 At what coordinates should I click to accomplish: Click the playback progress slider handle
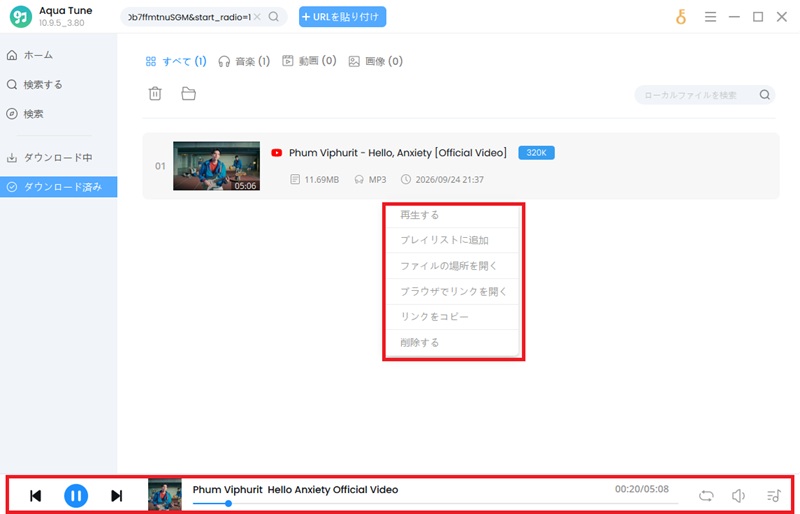[x=229, y=504]
